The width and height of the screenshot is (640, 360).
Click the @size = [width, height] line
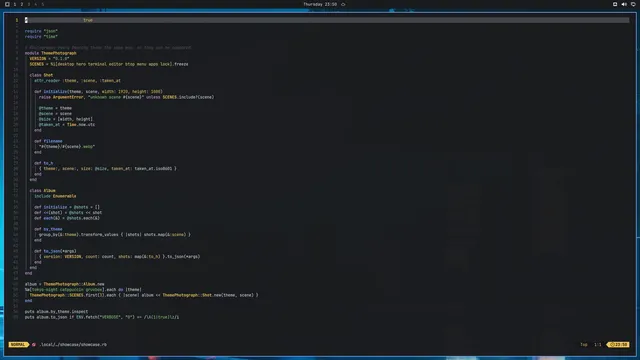point(66,119)
